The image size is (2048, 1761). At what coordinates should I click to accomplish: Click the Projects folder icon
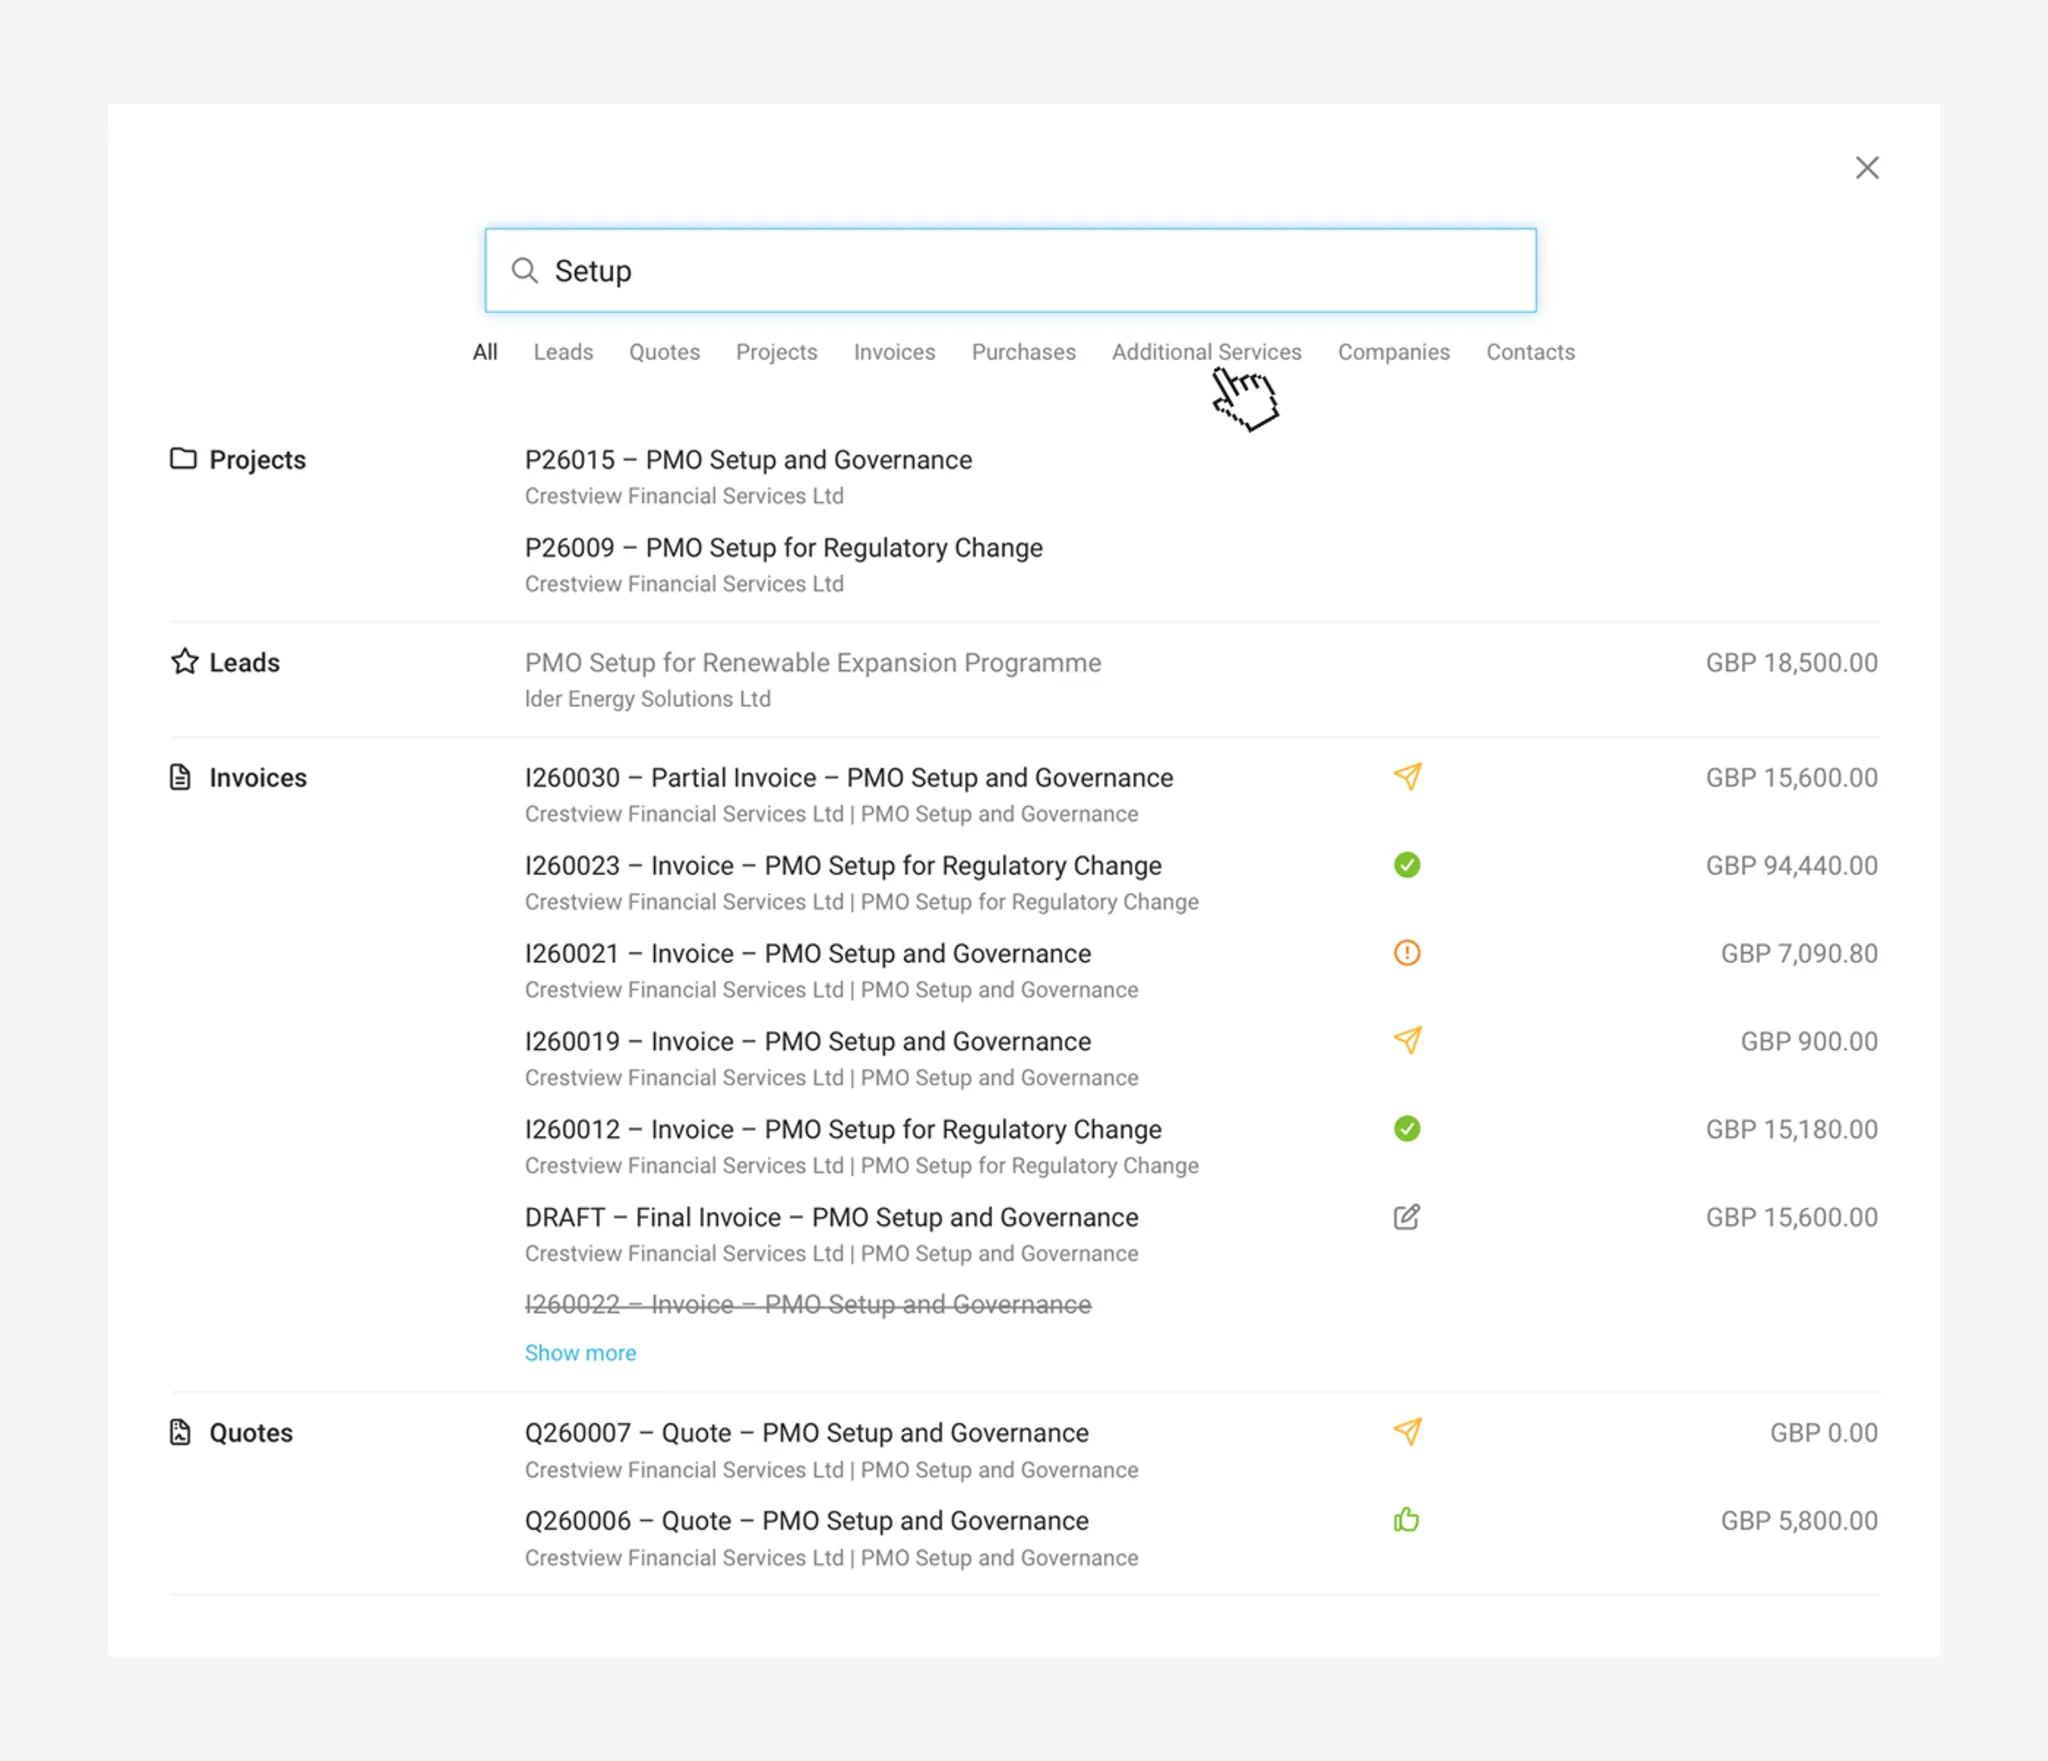tap(183, 459)
